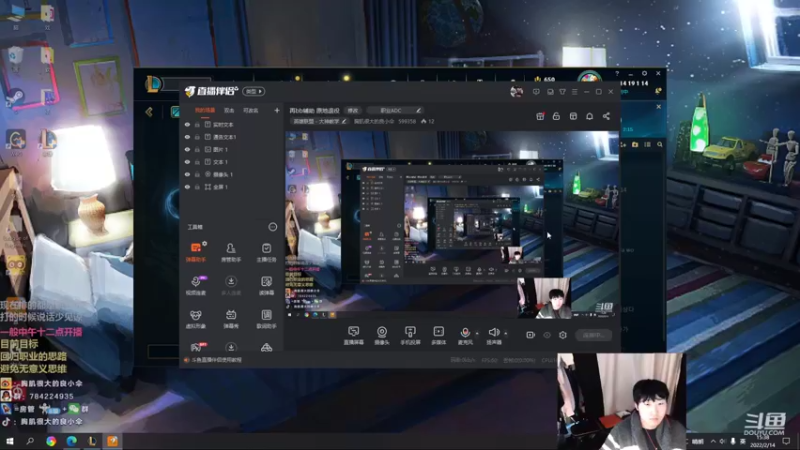Viewport: 800px width, 450px height.
Task: Edit the 英雄联盟 category with the pencil
Action: tap(344, 121)
